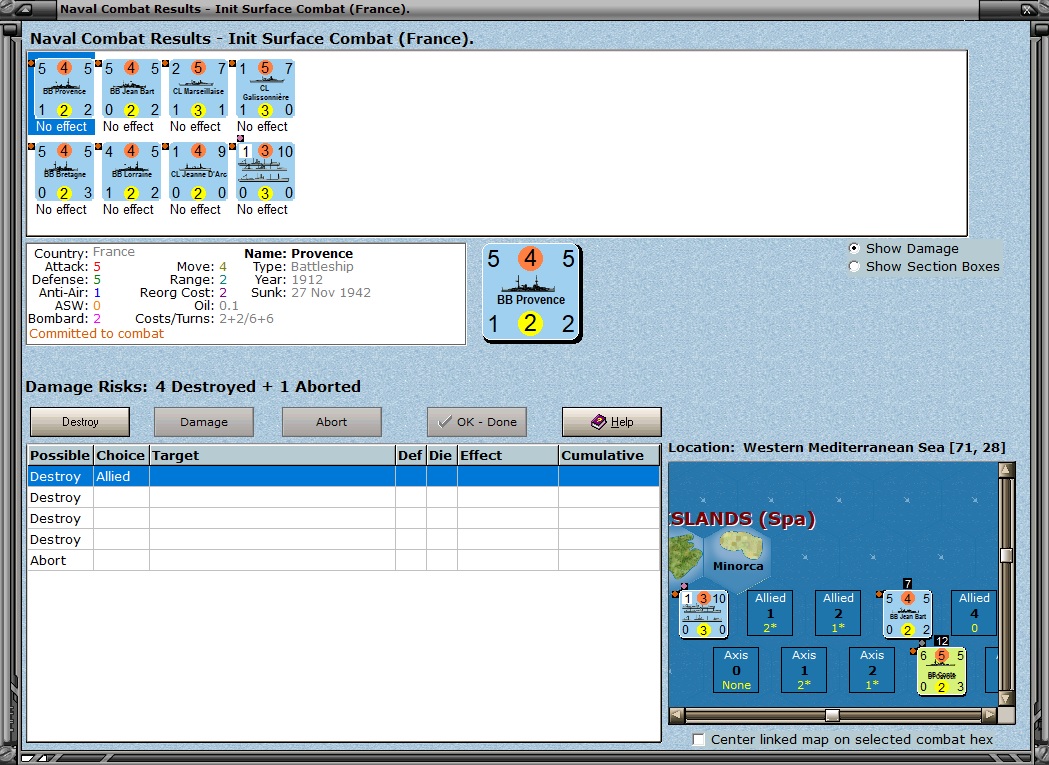This screenshot has height=765, width=1049.
Task: Click the Def column header
Action: pyautogui.click(x=411, y=455)
